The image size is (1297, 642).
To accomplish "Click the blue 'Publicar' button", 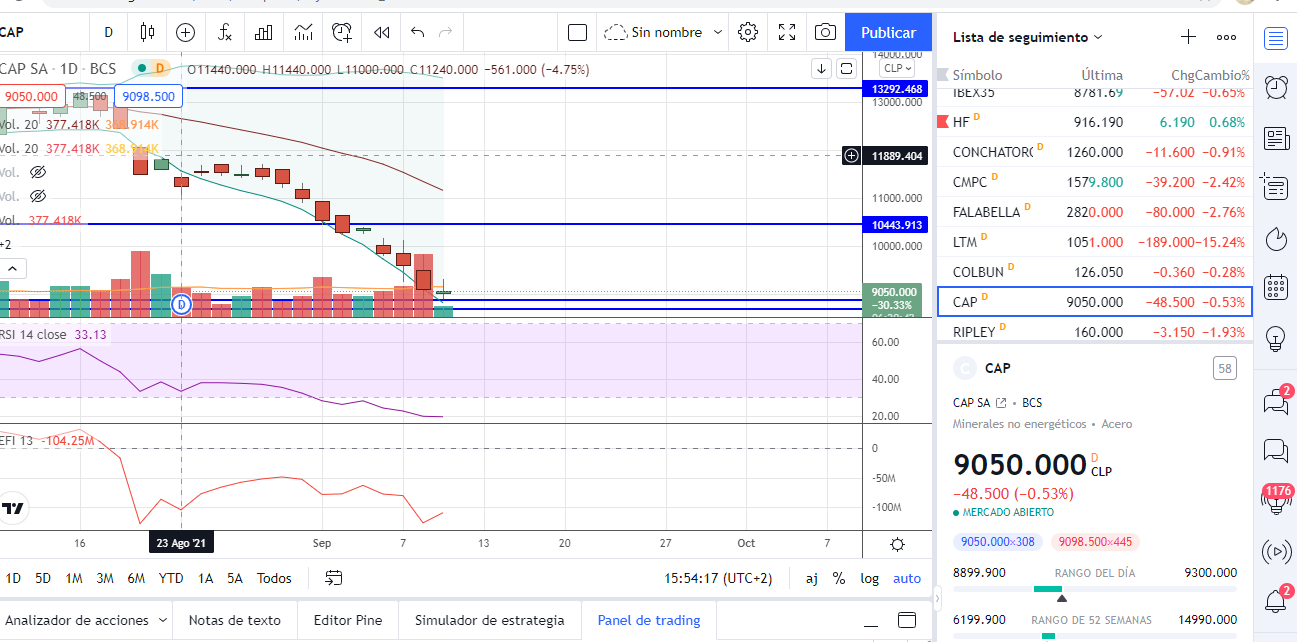I will tap(888, 32).
